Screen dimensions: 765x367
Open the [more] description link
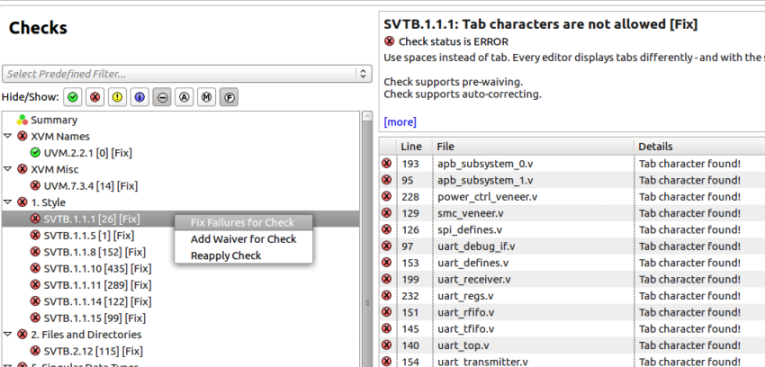(x=400, y=122)
